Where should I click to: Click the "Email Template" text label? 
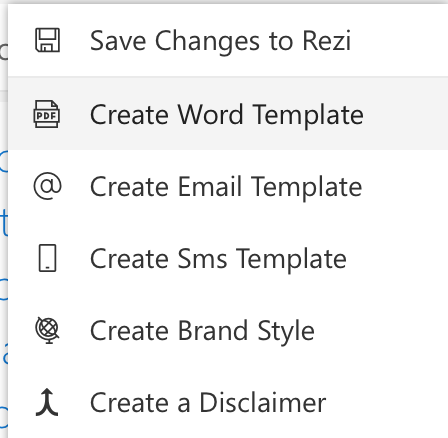[x=270, y=187]
